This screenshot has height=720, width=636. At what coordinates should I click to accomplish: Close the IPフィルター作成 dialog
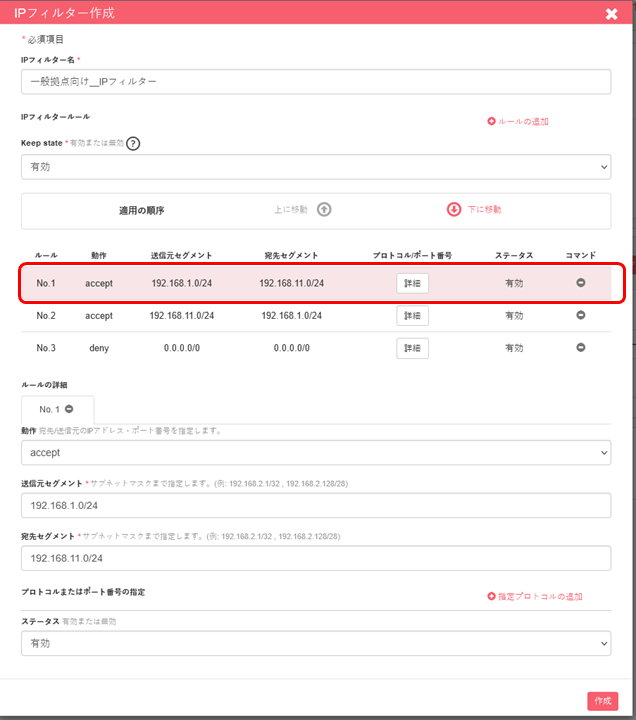[x=611, y=14]
